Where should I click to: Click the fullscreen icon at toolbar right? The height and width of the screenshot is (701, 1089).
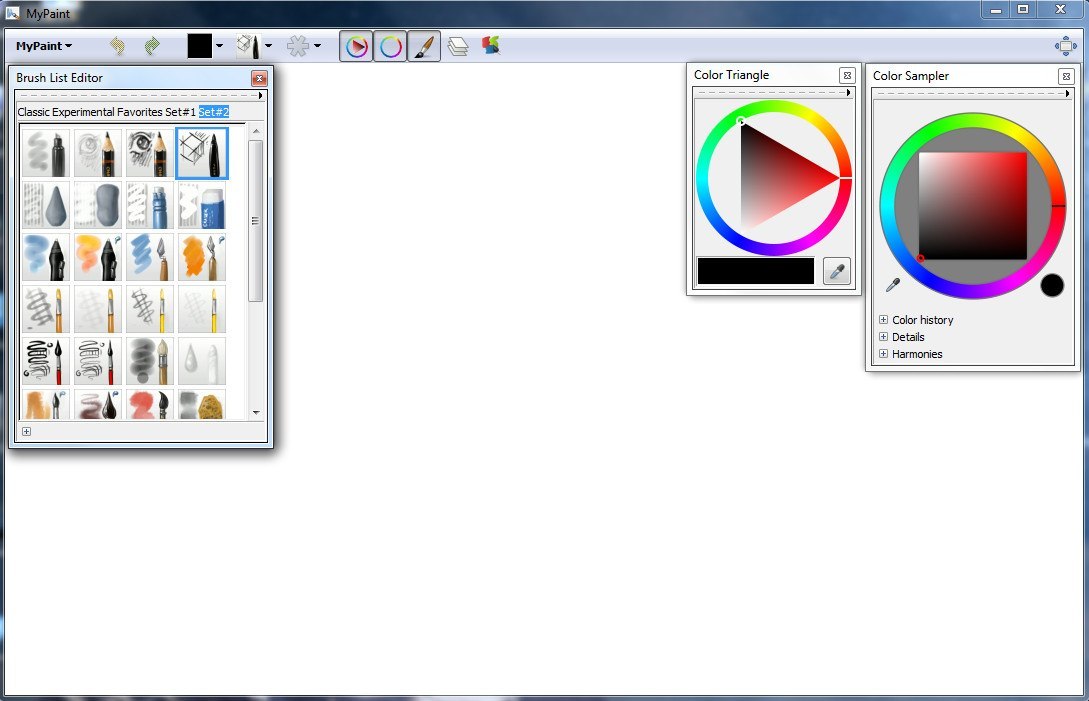point(1064,46)
